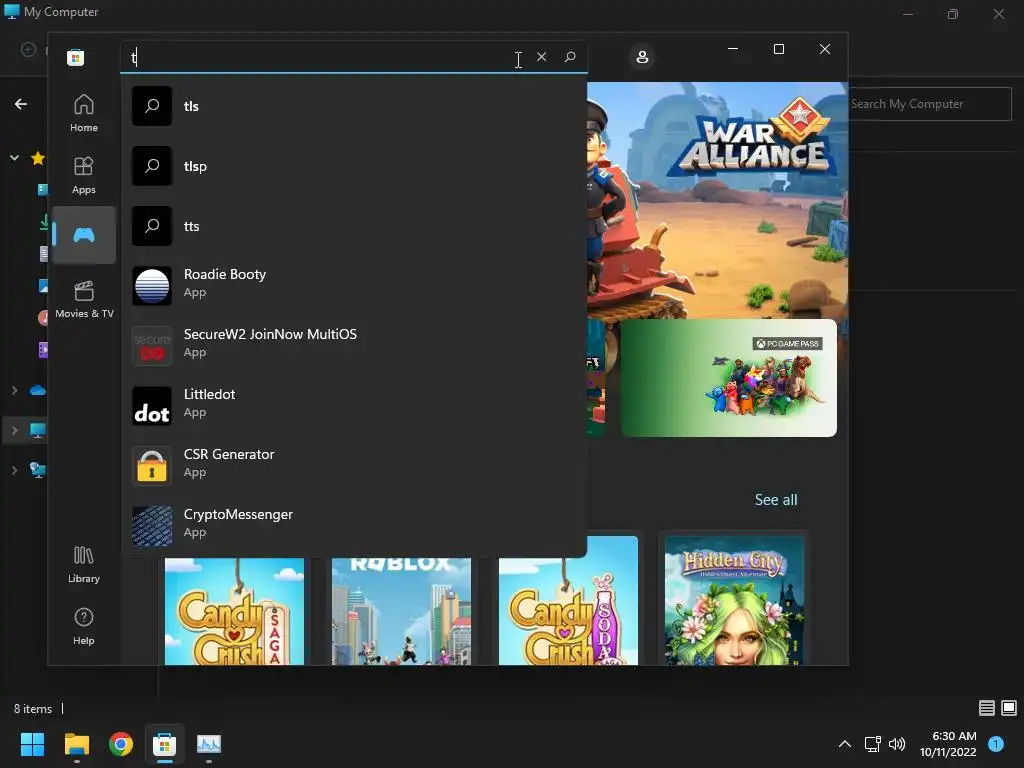1024x768 pixels.
Task: Select CryptoMessenger app result
Action: (354, 525)
